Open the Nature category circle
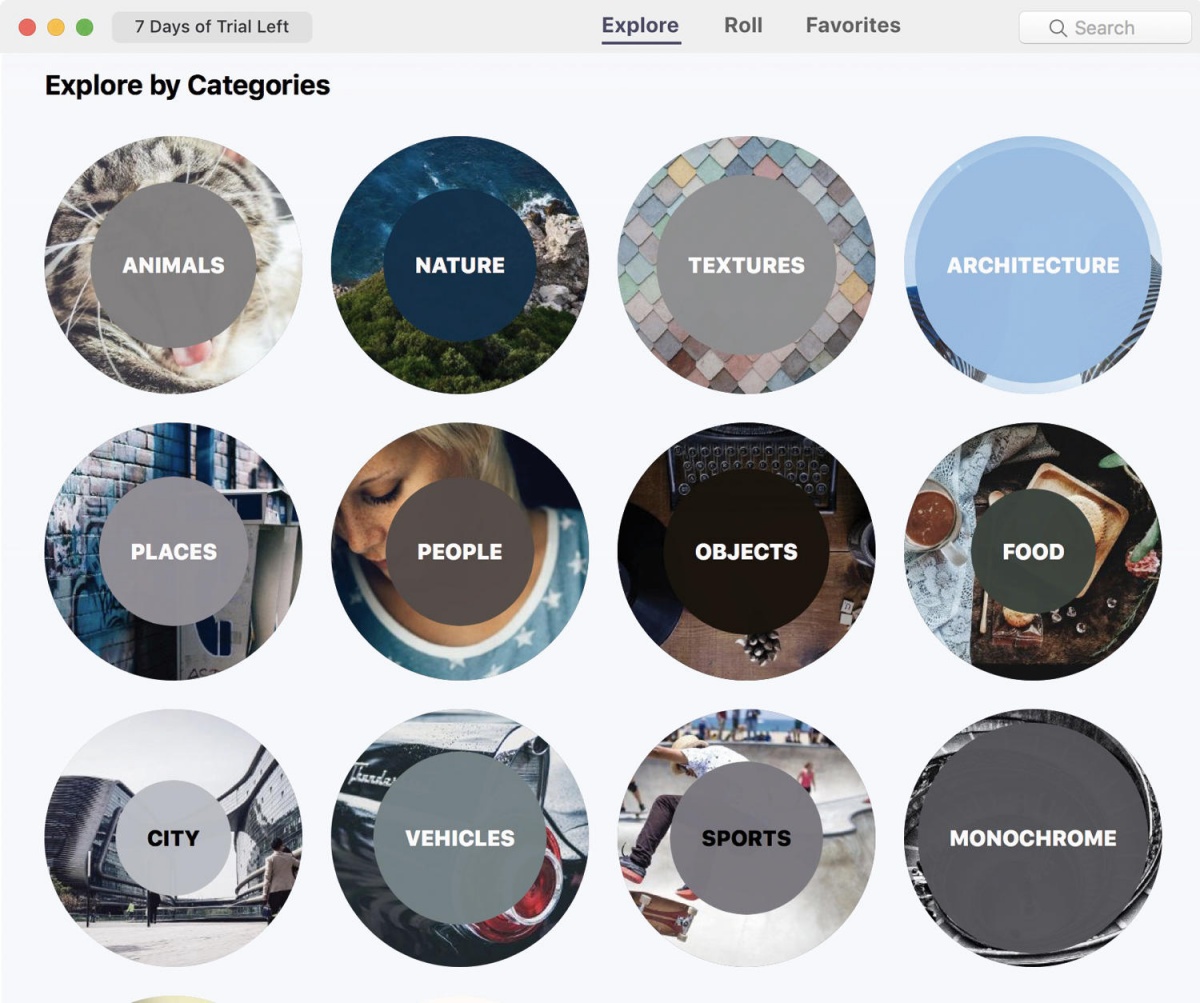The height and width of the screenshot is (1003, 1200). tap(460, 265)
